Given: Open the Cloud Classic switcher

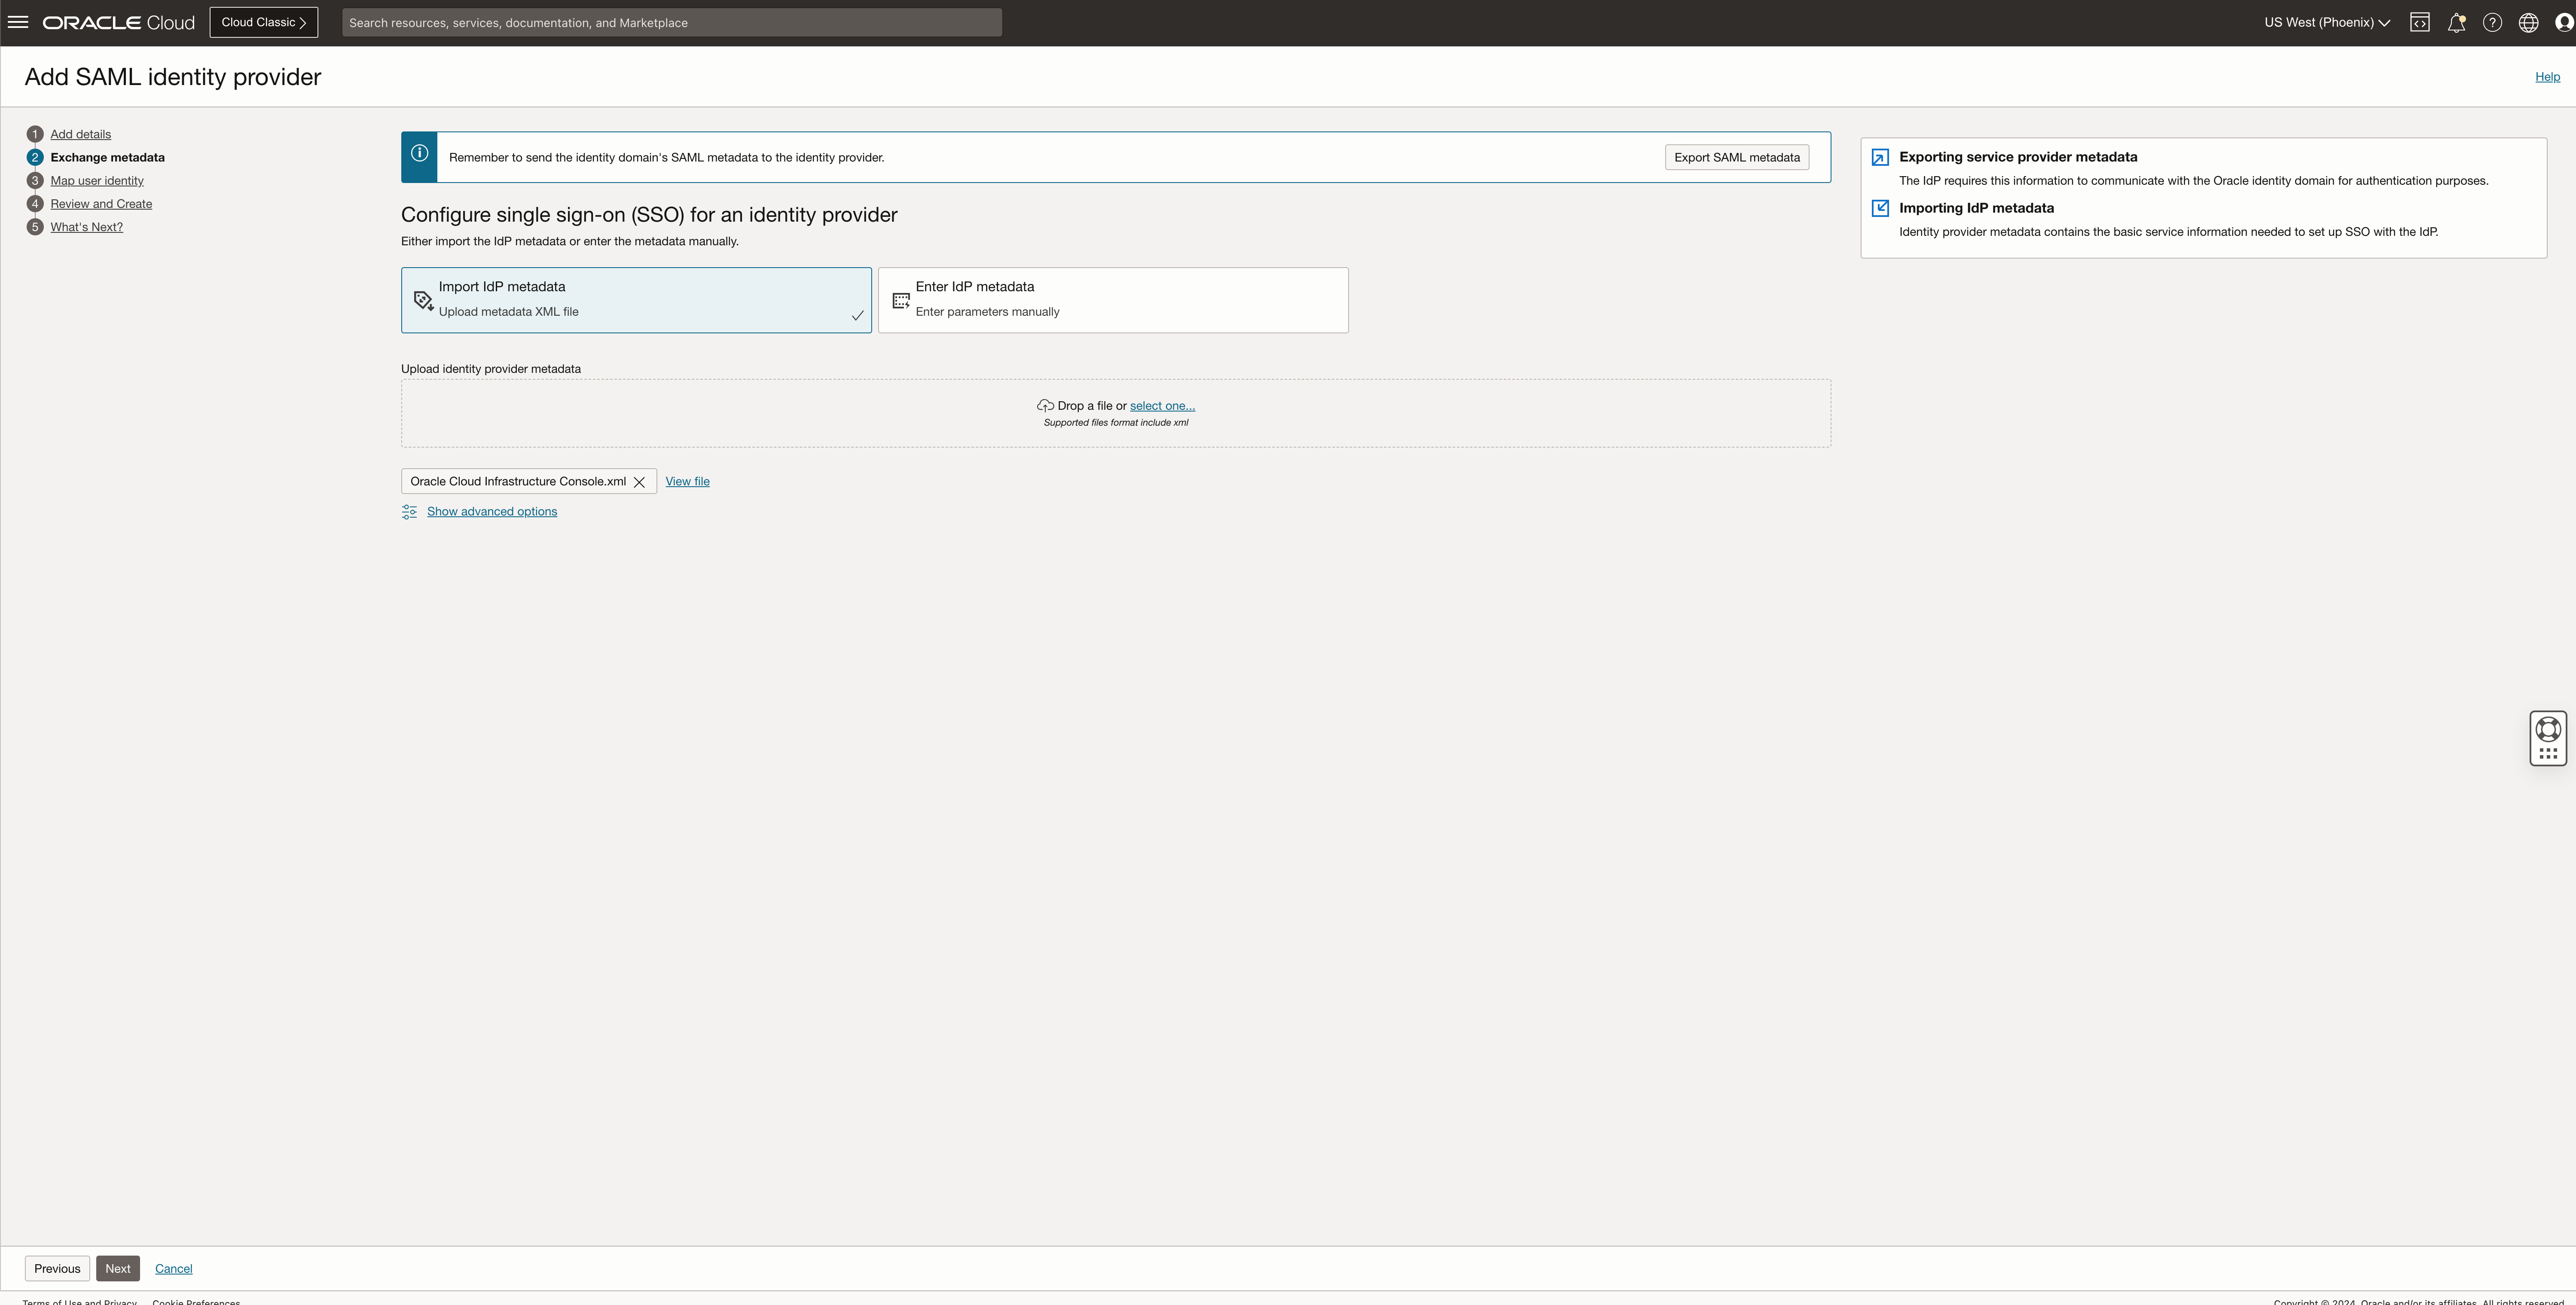Looking at the screenshot, I should coord(263,22).
